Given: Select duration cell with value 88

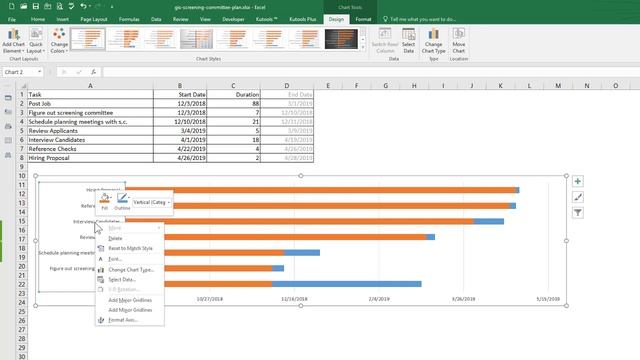Looking at the screenshot, I should (x=233, y=104).
